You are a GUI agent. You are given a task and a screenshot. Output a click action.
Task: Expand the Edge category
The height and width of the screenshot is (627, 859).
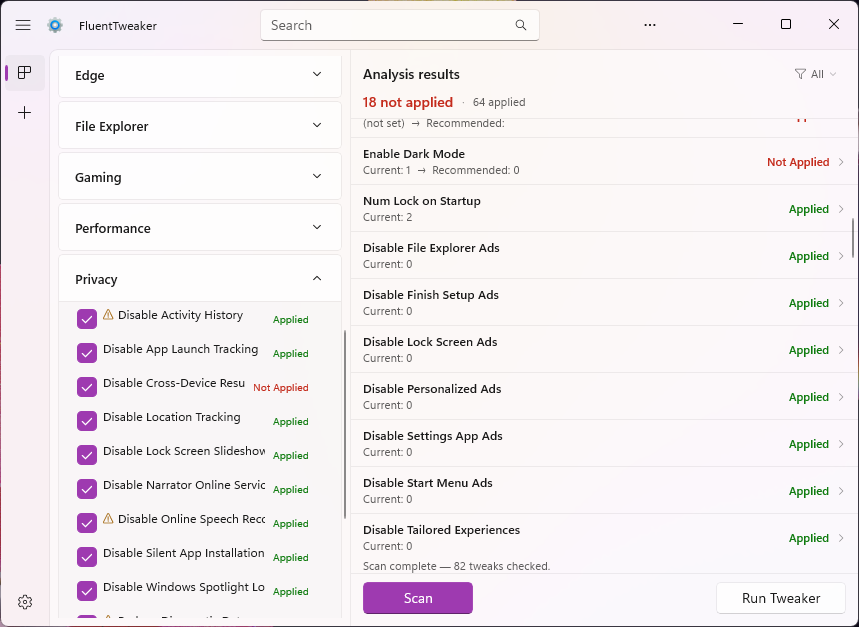pyautogui.click(x=200, y=75)
